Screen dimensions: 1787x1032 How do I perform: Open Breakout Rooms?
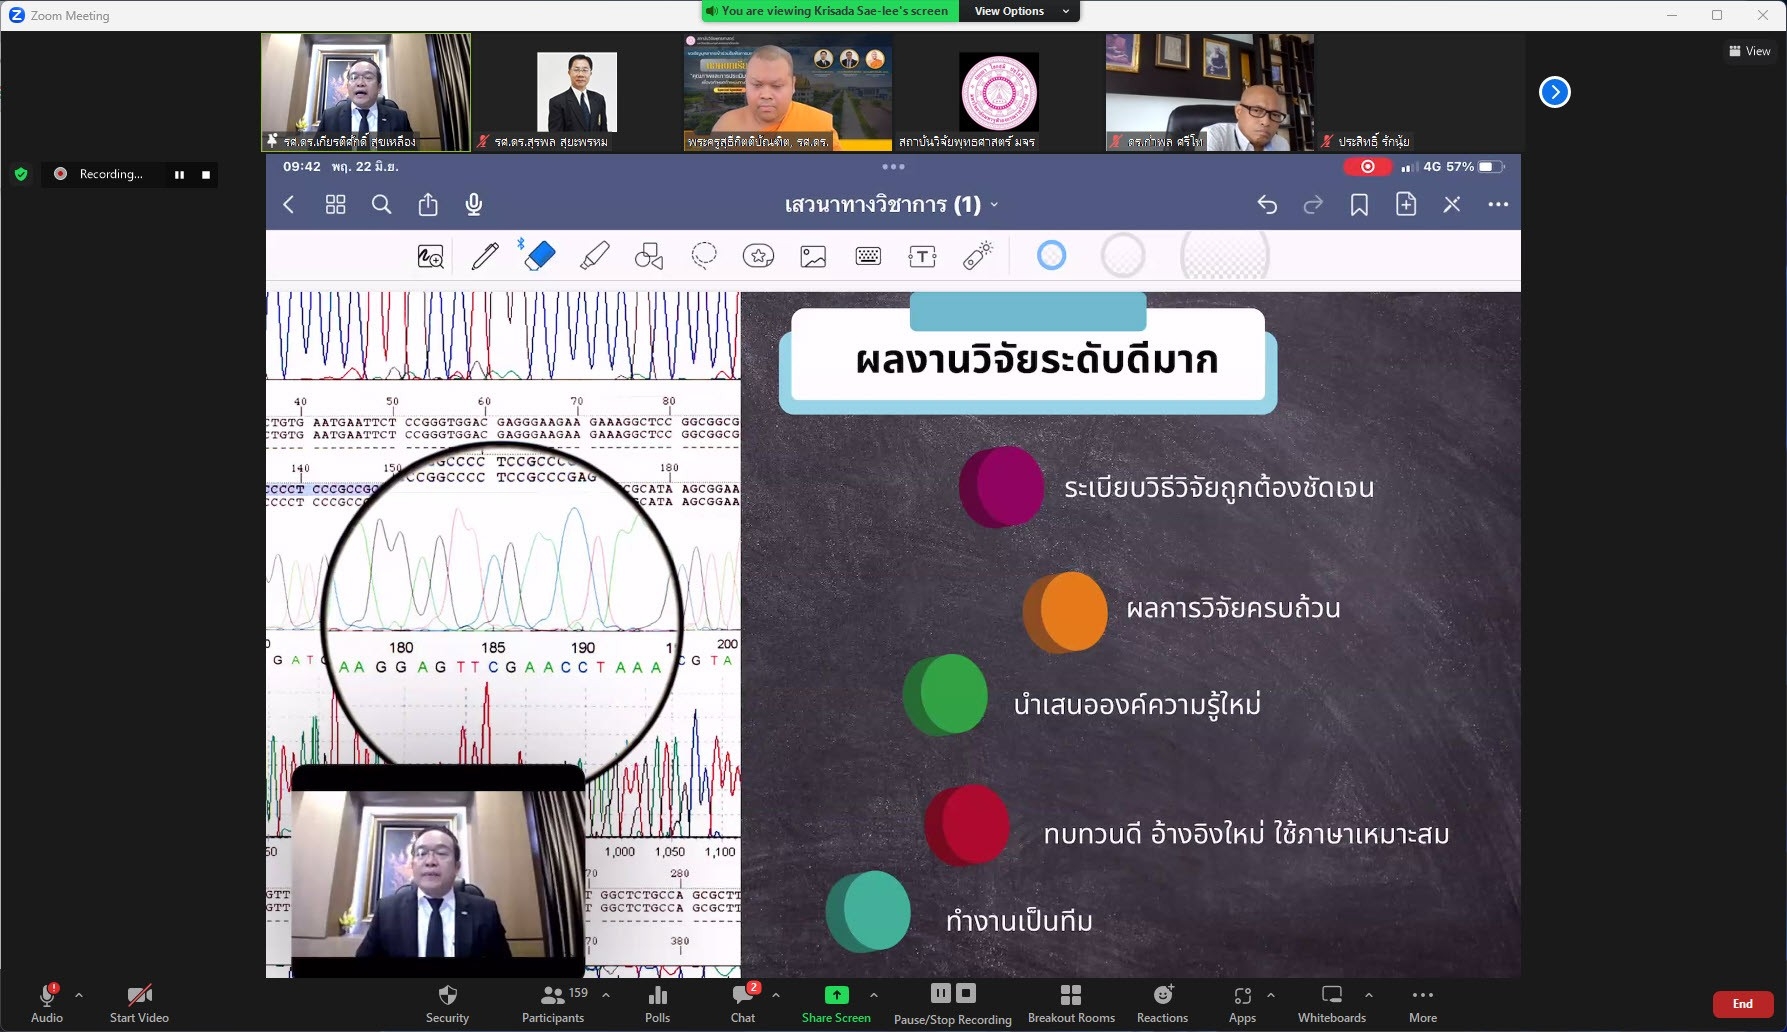(x=1071, y=1004)
